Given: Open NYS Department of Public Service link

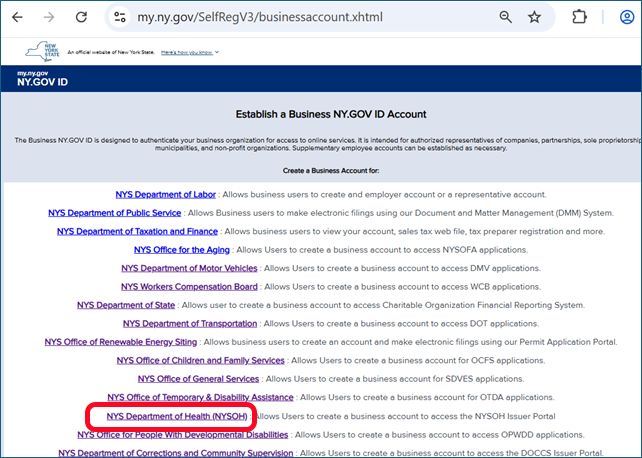Looking at the screenshot, I should [x=115, y=213].
